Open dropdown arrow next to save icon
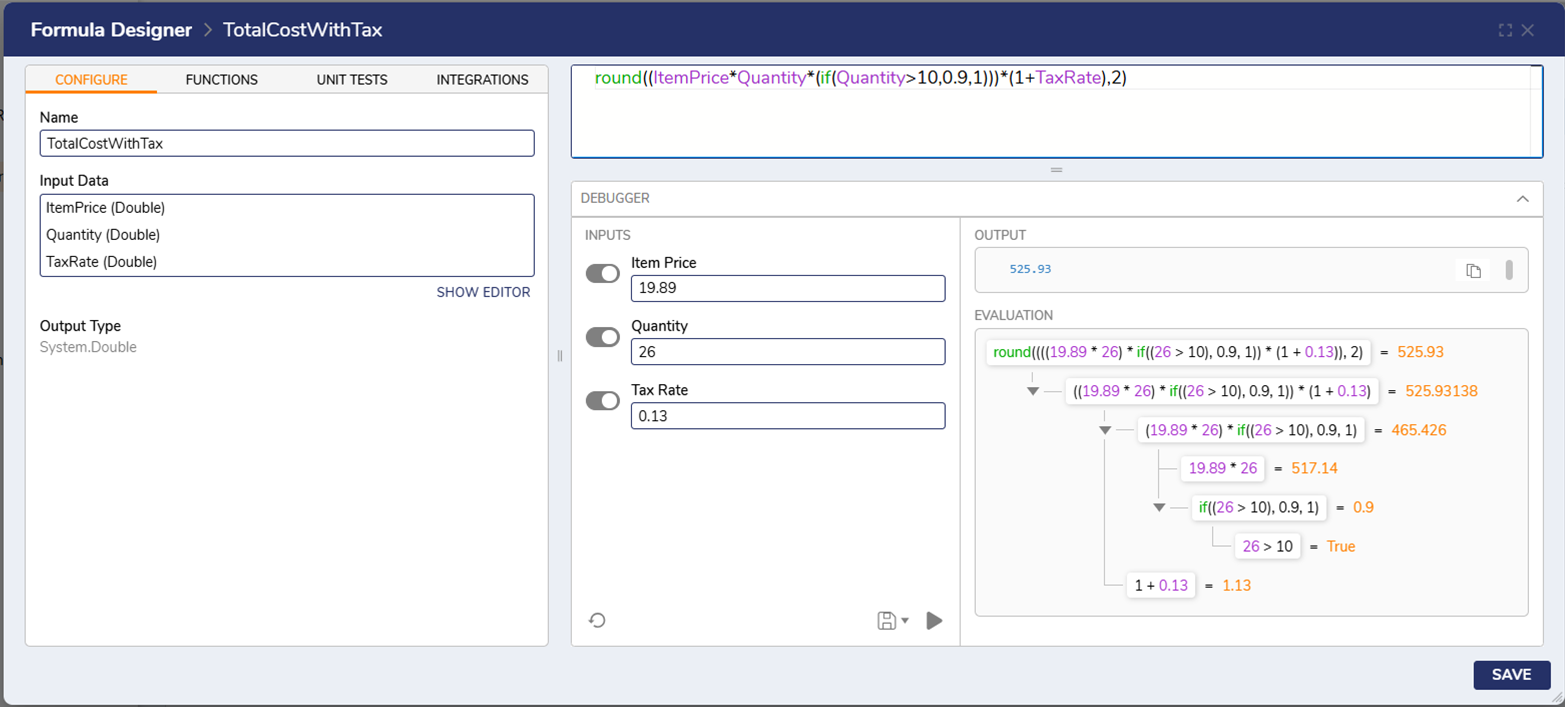Screen dimensions: 1565x707 (905, 621)
